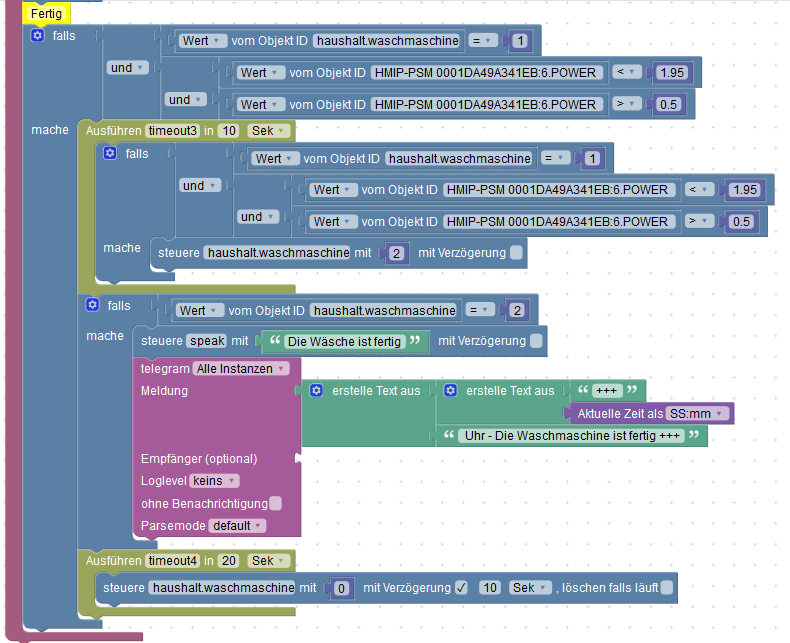Open gear settings of the outermost falls block
The image size is (790, 643).
(37, 35)
